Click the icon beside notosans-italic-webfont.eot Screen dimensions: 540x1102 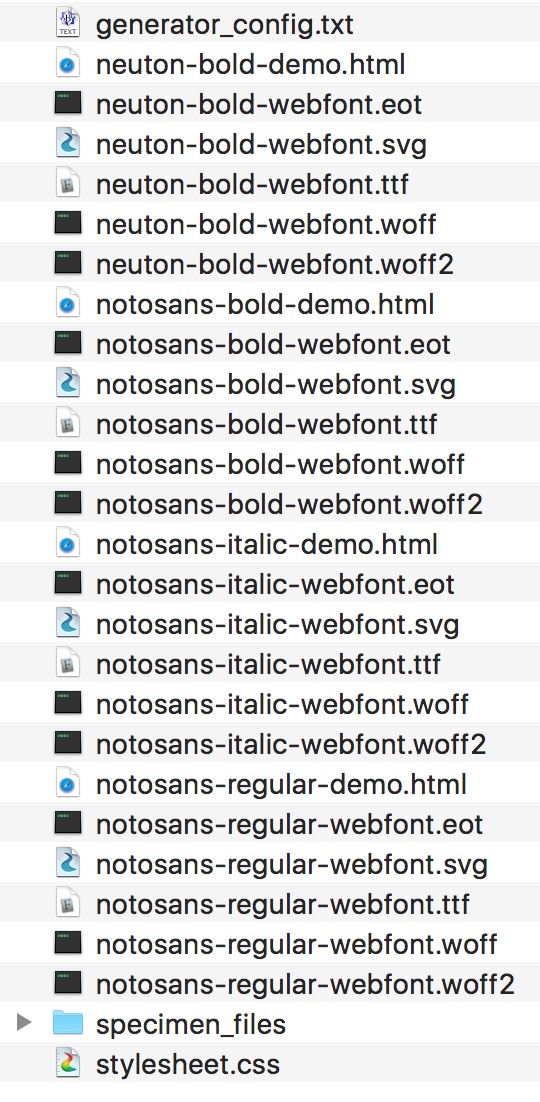click(x=68, y=585)
